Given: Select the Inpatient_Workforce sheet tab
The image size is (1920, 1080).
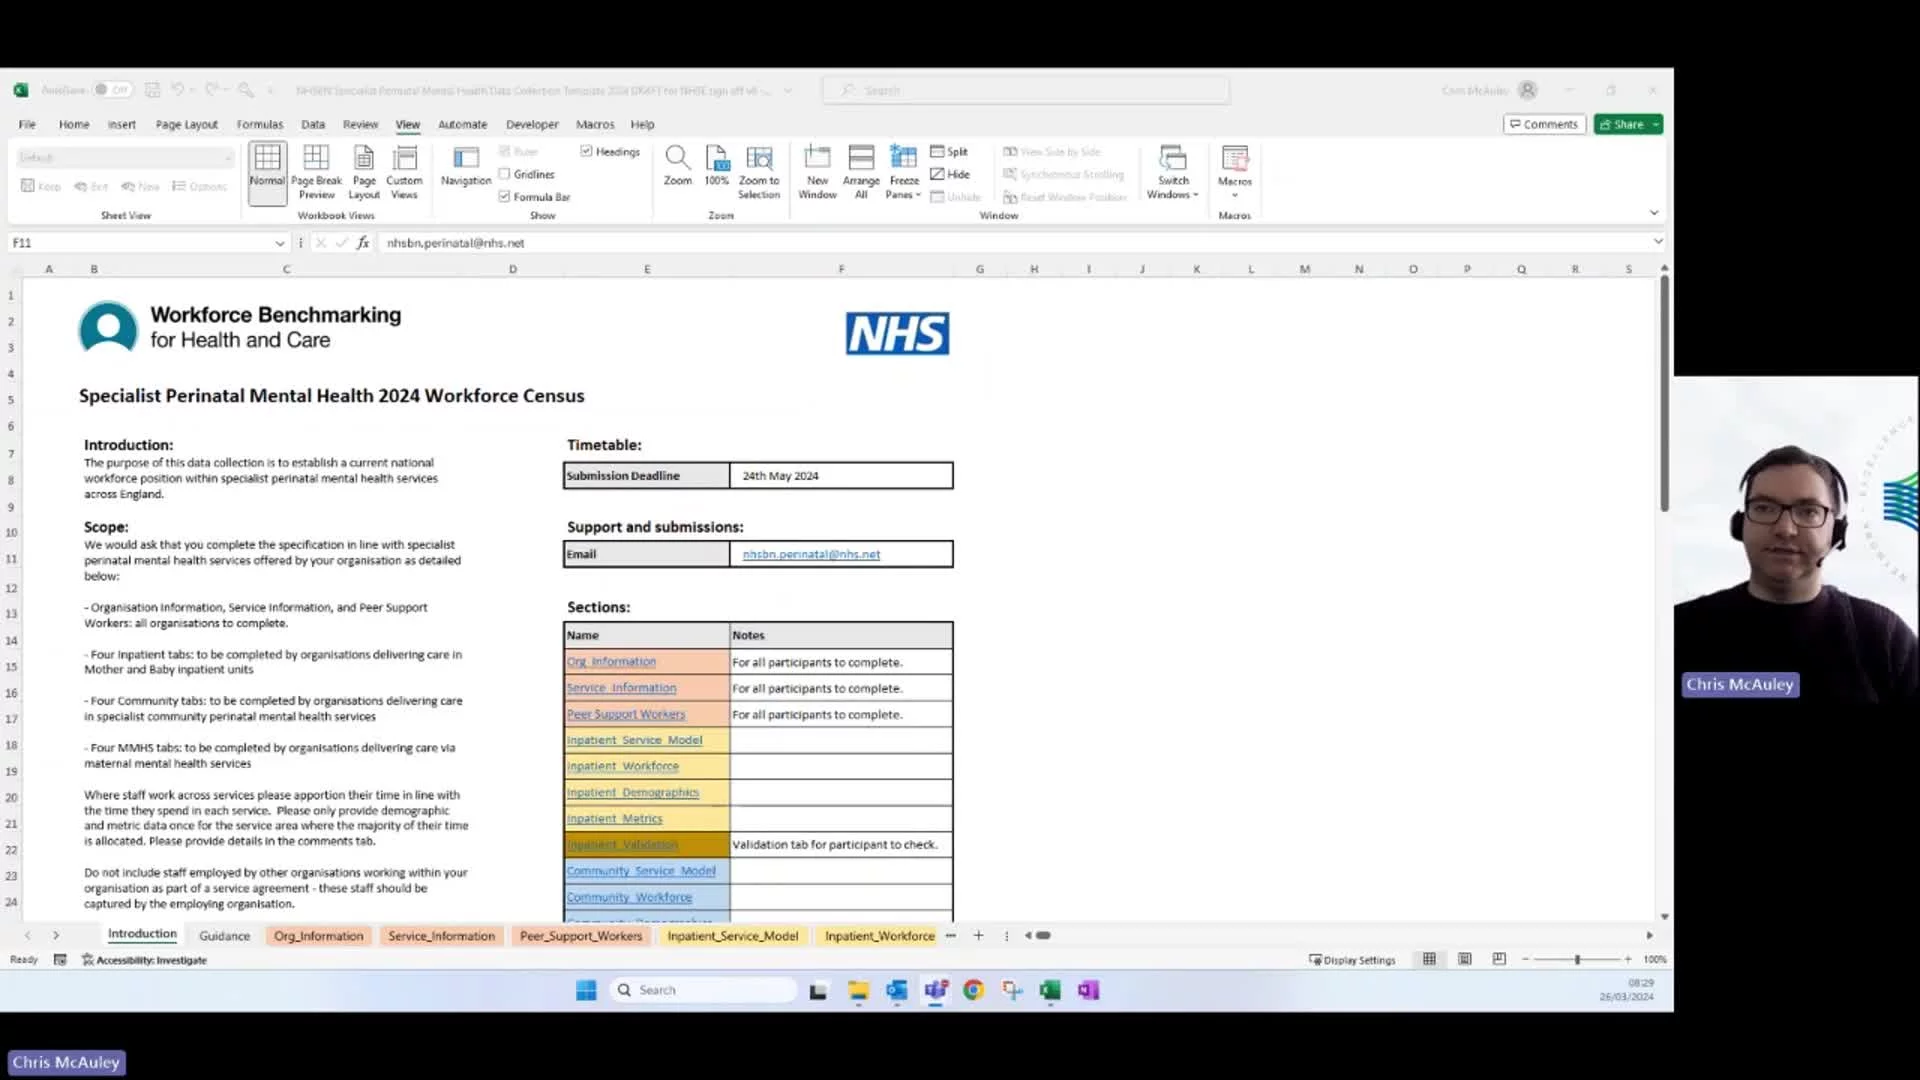Looking at the screenshot, I should click(879, 936).
